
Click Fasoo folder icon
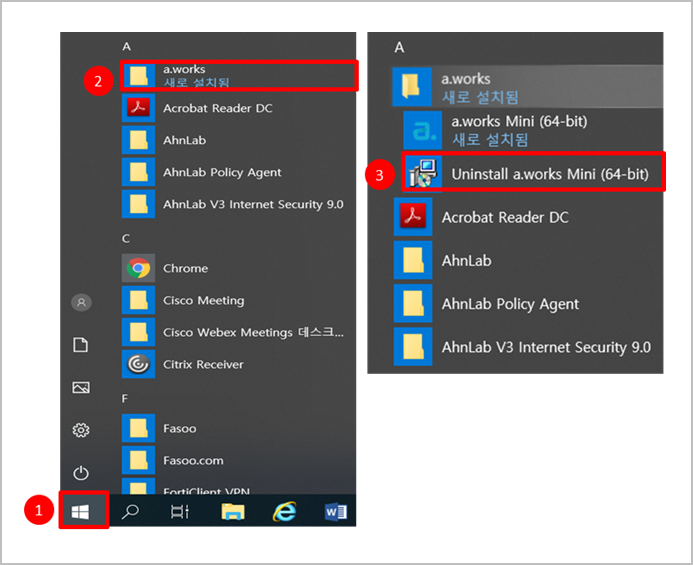tap(138, 428)
